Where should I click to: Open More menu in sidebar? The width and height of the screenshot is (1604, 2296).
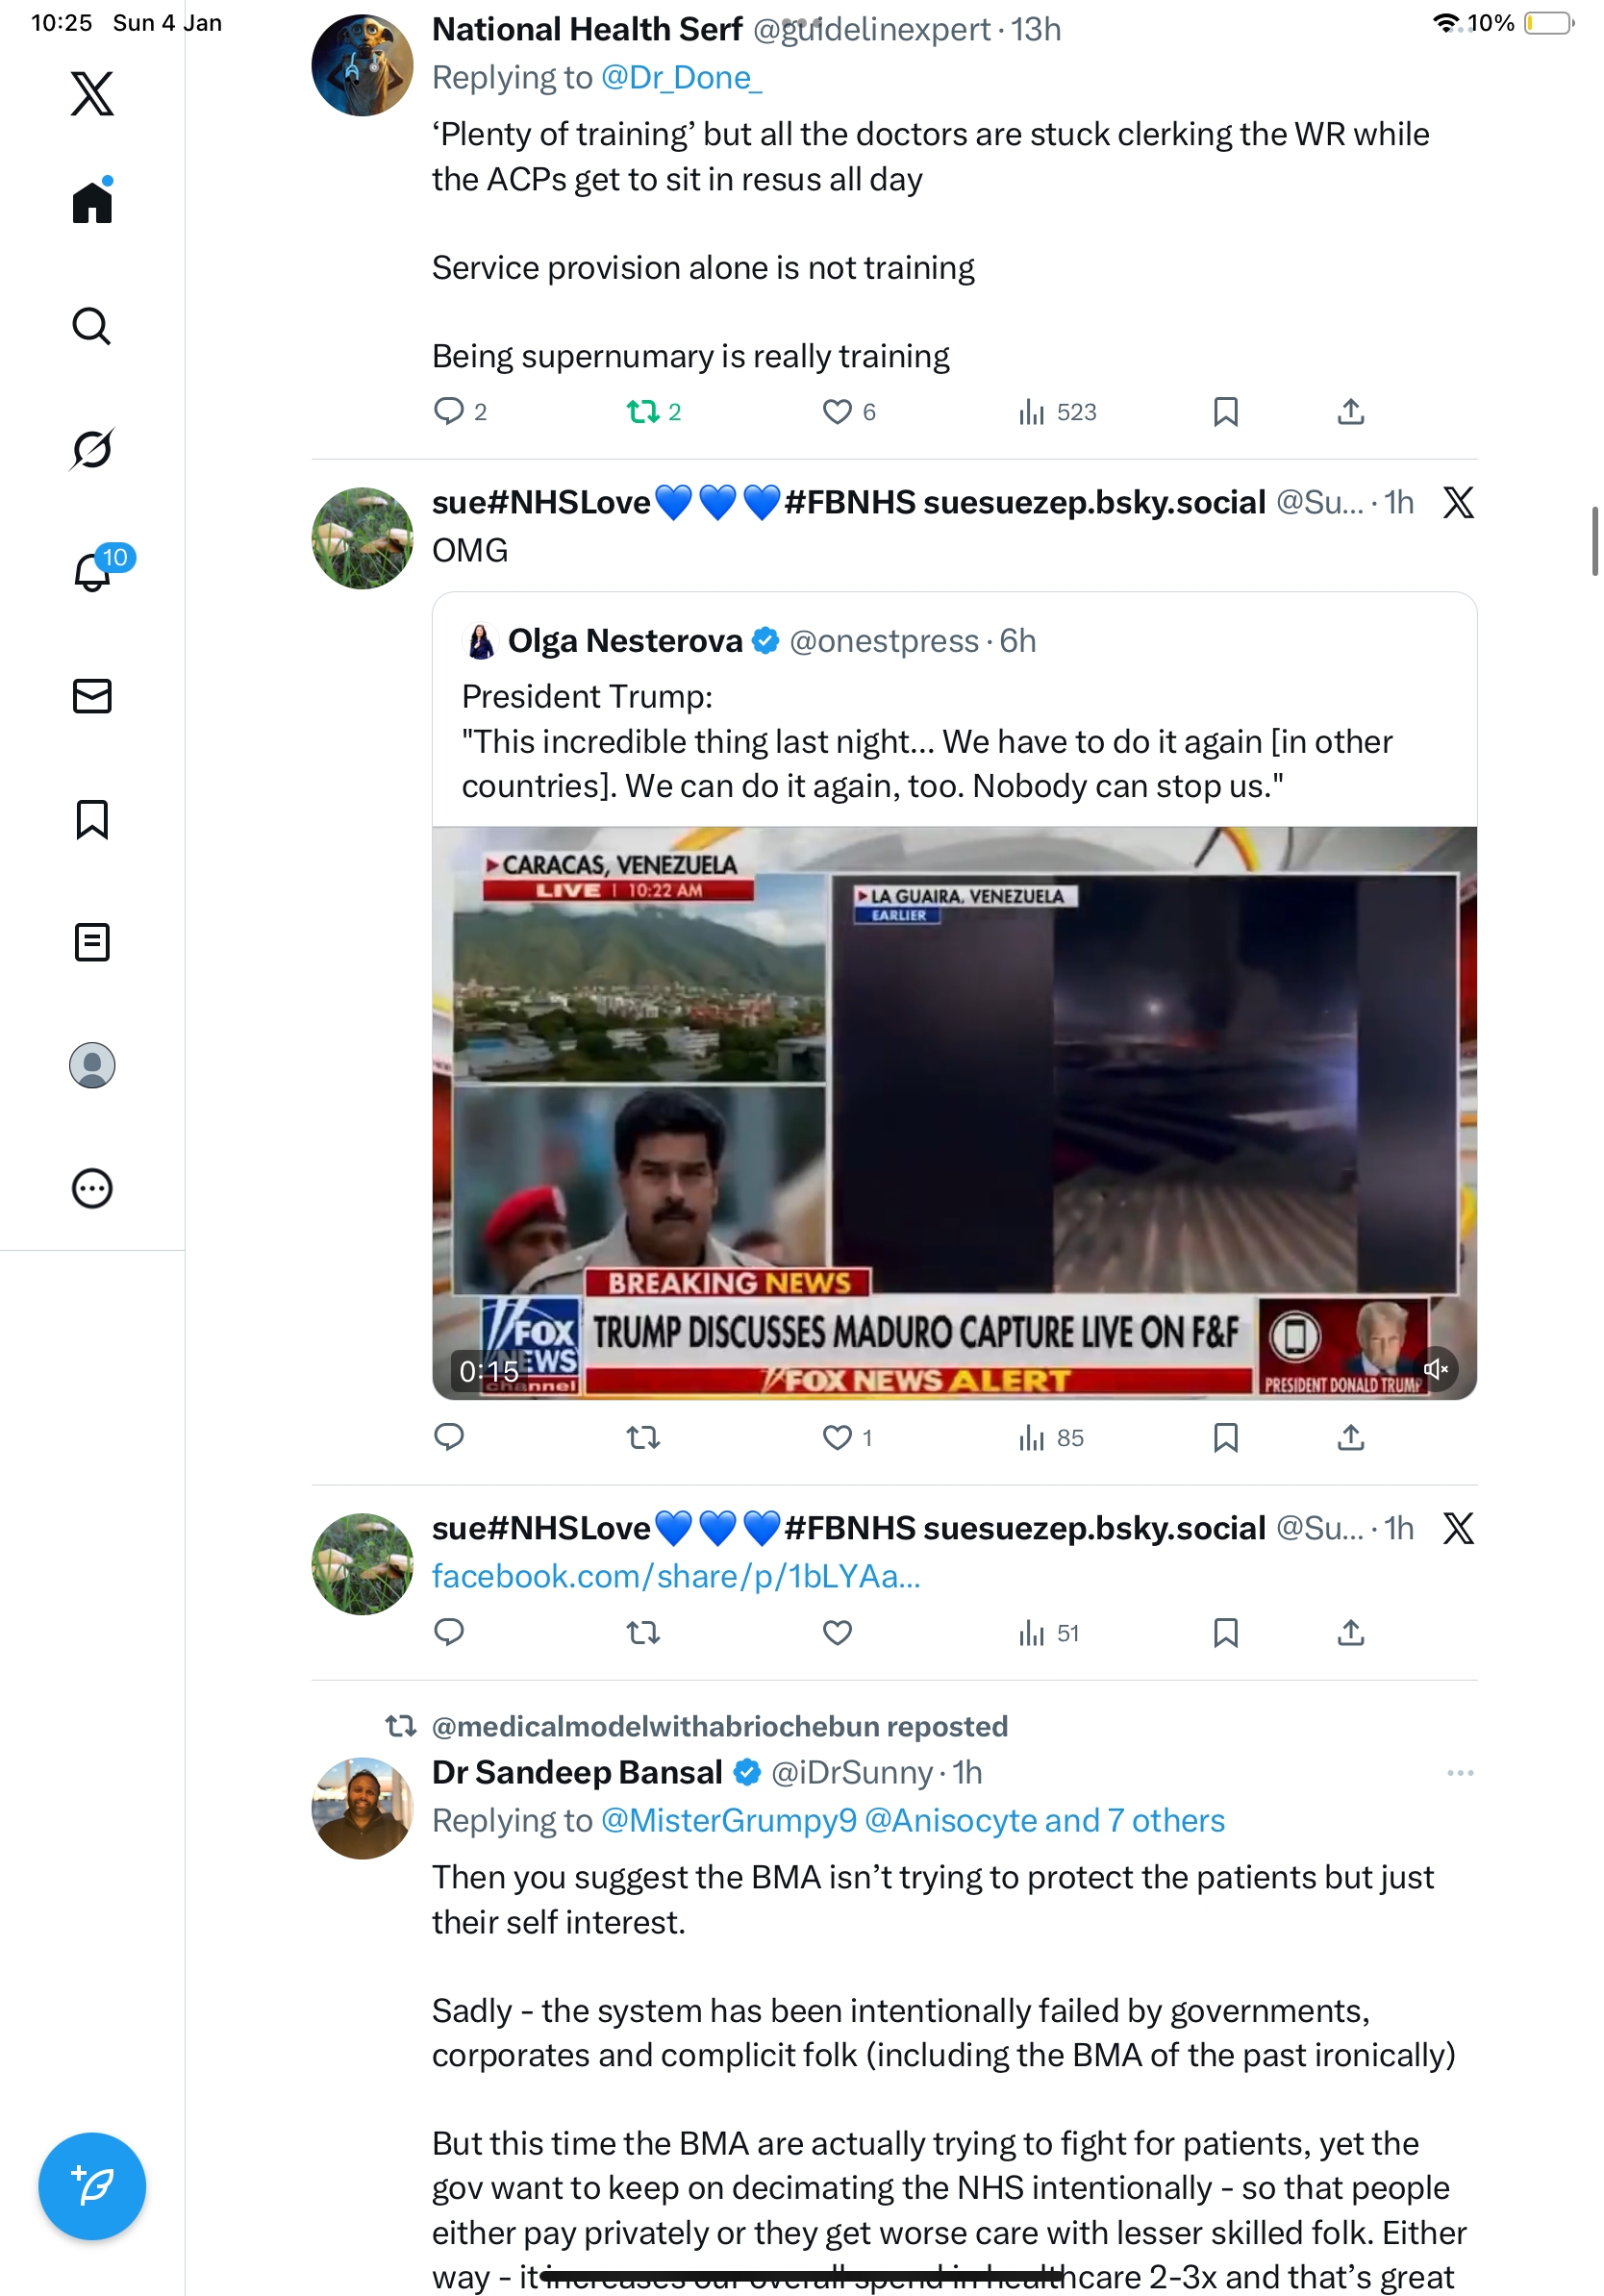pyautogui.click(x=92, y=1189)
